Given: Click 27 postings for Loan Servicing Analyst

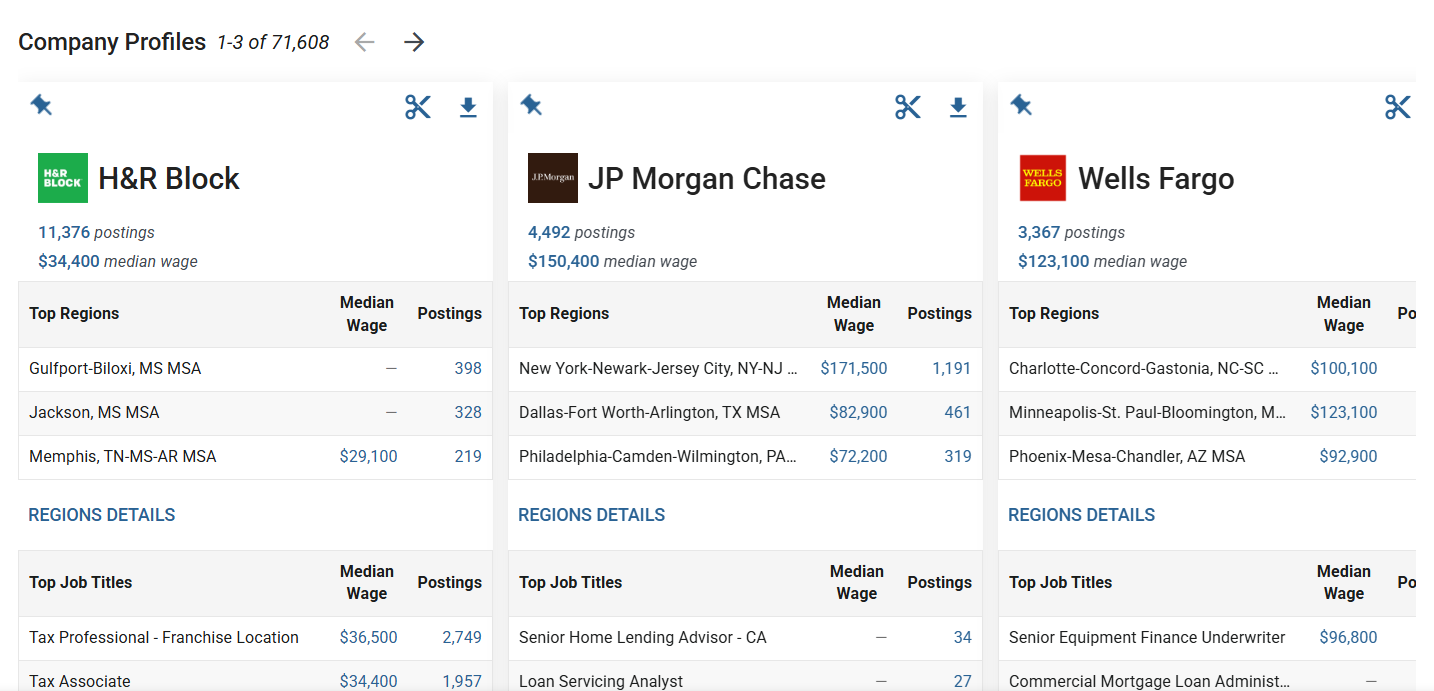Looking at the screenshot, I should point(963,682).
